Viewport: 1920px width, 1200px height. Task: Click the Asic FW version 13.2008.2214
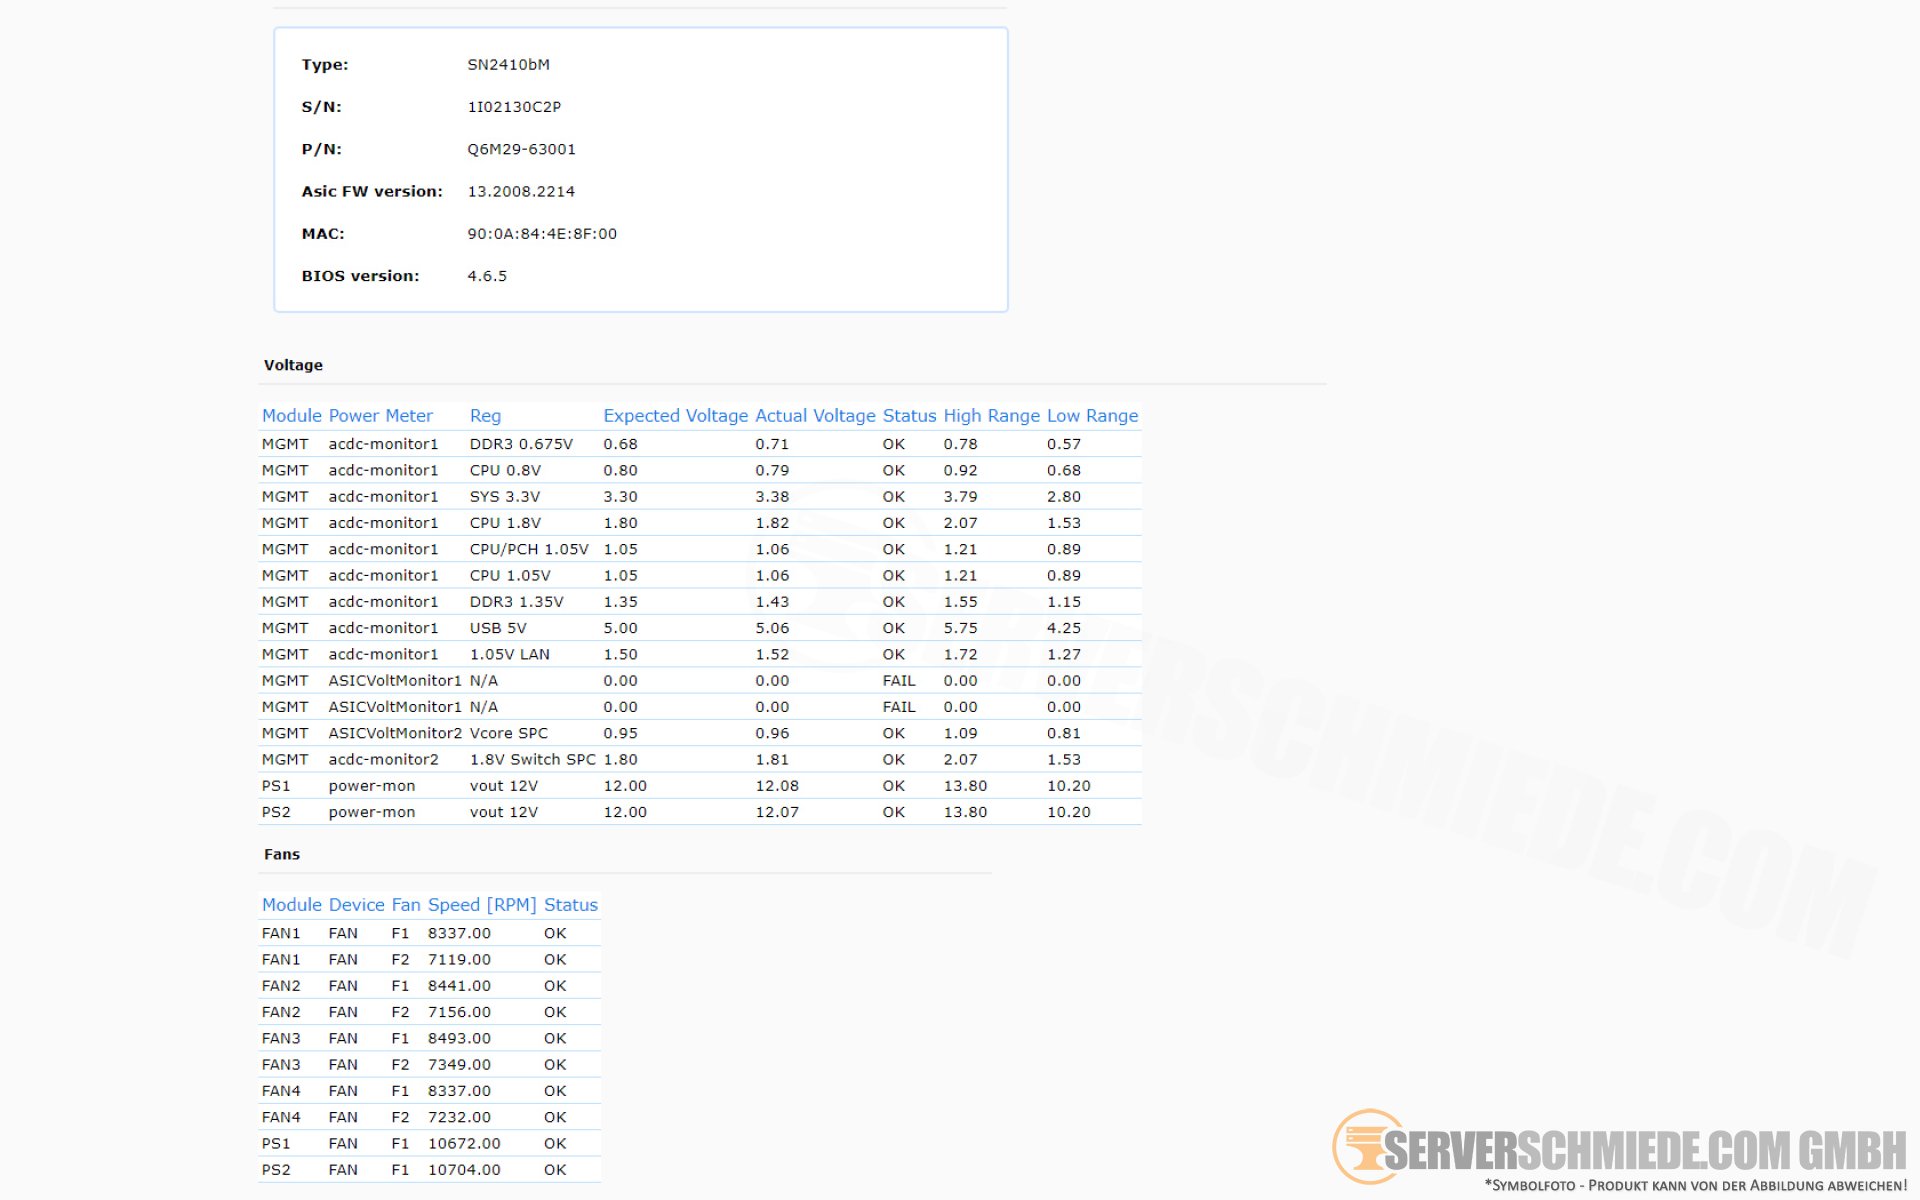pos(521,191)
